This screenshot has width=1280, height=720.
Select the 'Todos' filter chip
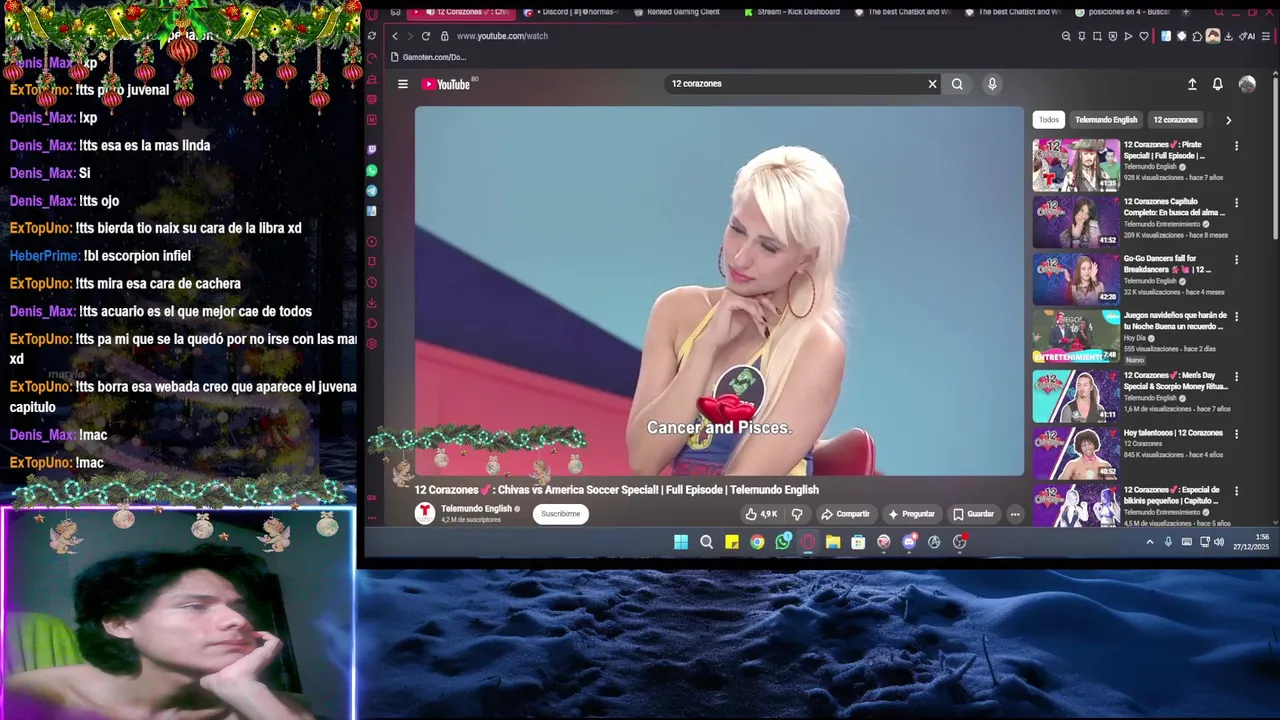point(1048,120)
